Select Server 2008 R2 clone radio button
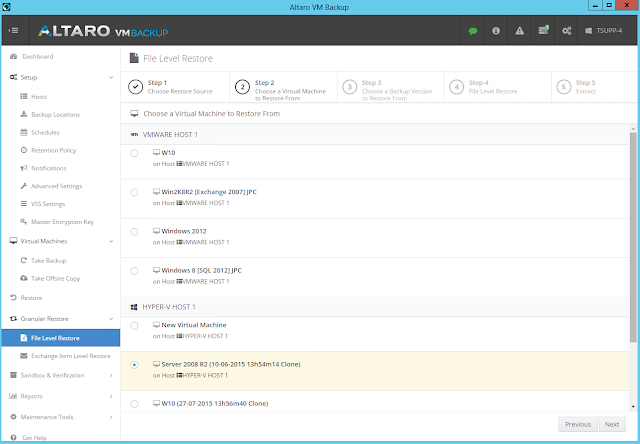 click(134, 365)
